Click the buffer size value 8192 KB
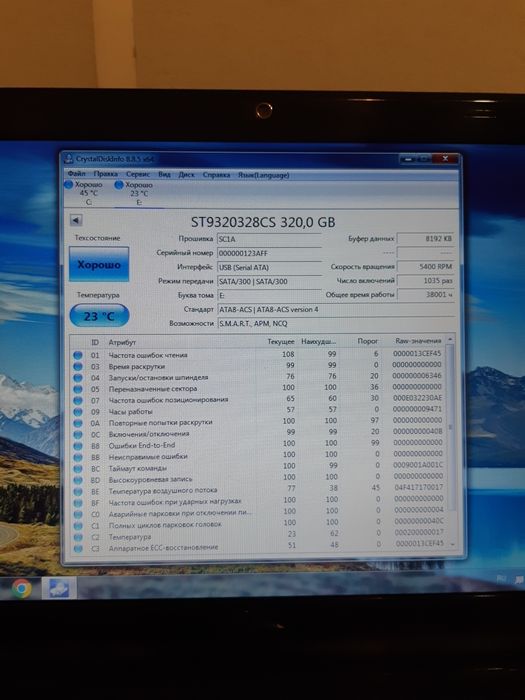The image size is (525, 700). point(425,239)
